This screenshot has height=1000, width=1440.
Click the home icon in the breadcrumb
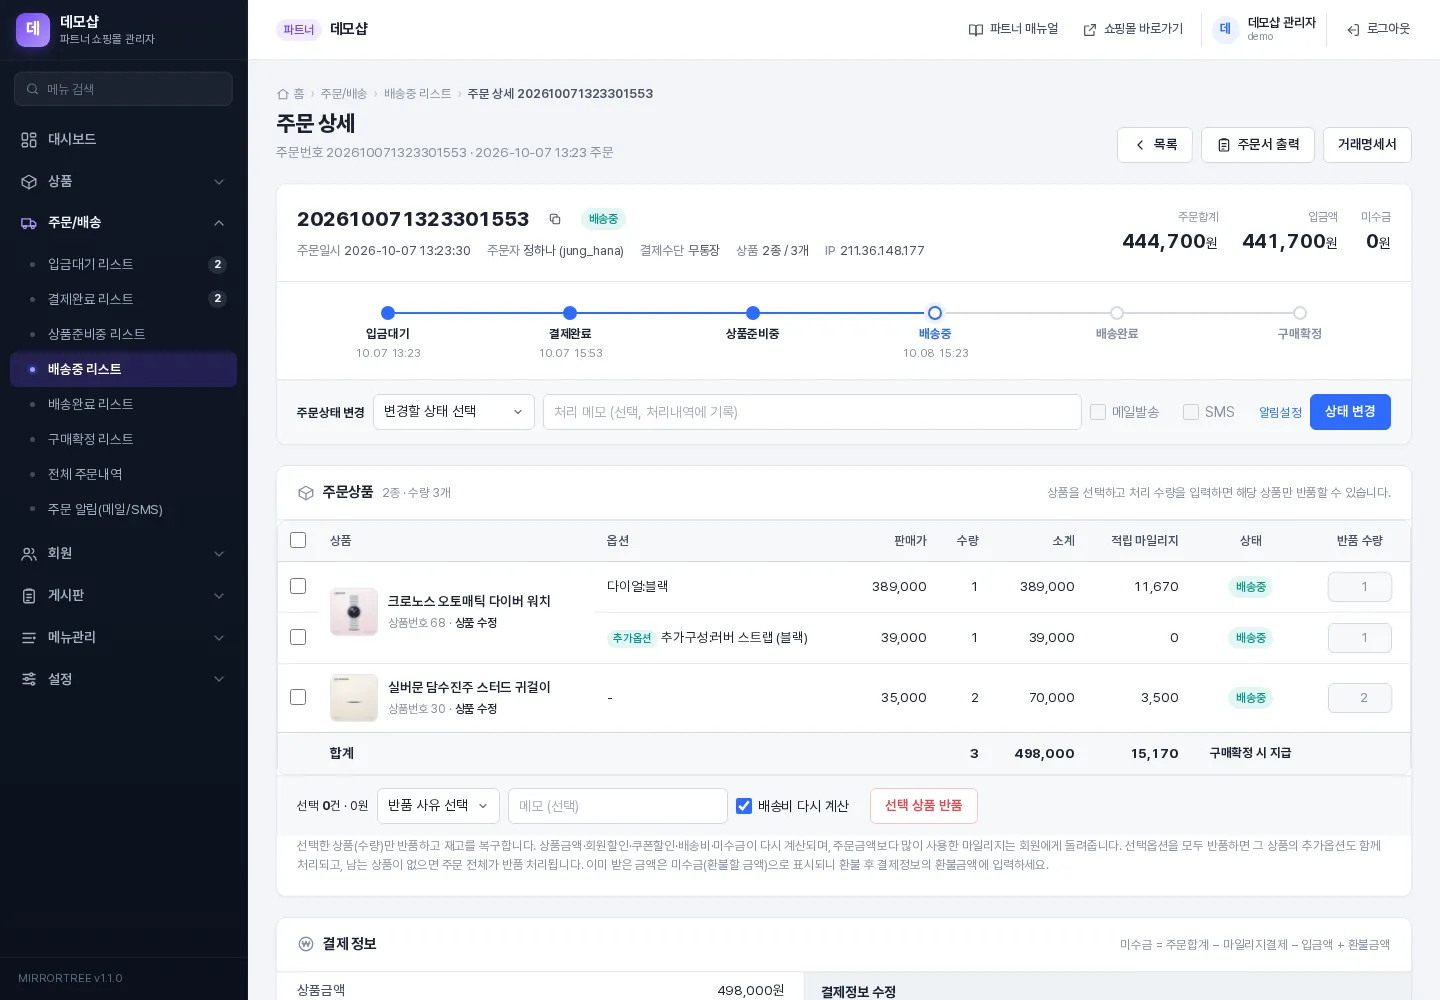283,94
